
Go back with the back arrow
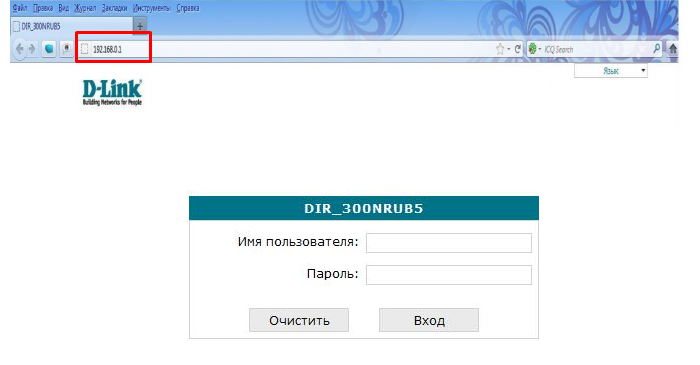click(19, 49)
